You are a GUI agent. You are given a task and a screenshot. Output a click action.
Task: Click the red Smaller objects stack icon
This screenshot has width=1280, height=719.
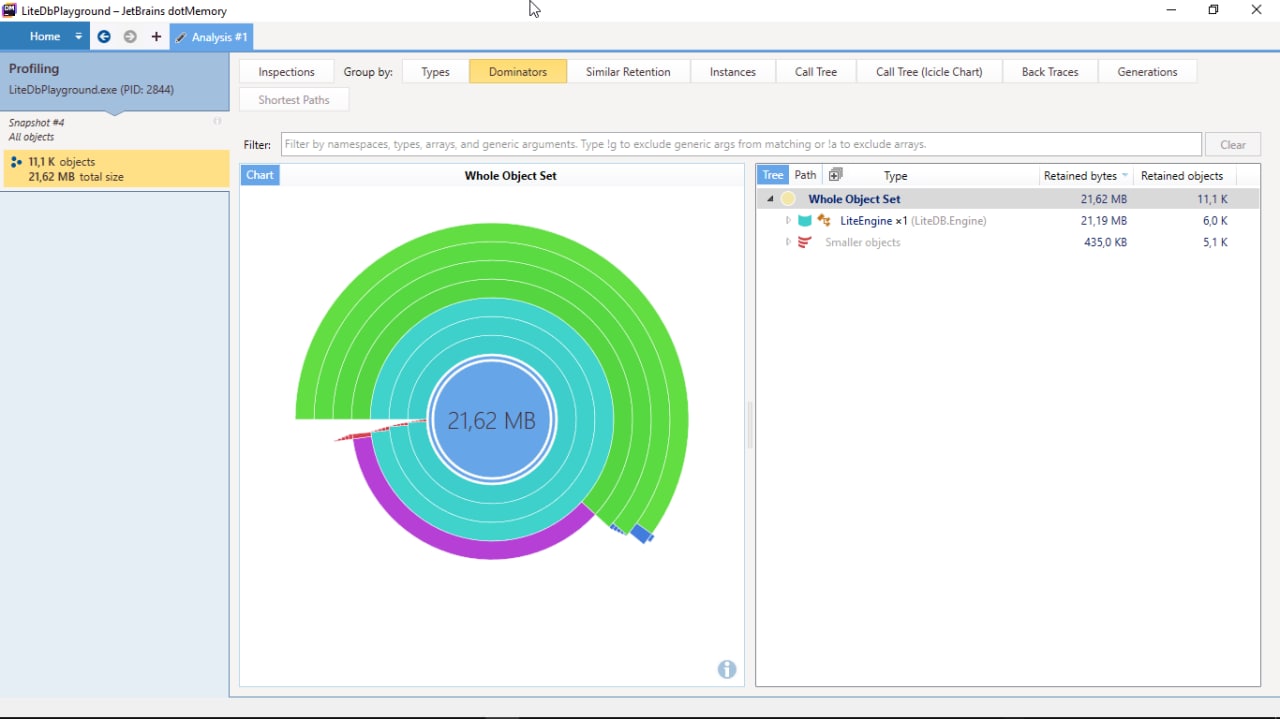pos(805,243)
